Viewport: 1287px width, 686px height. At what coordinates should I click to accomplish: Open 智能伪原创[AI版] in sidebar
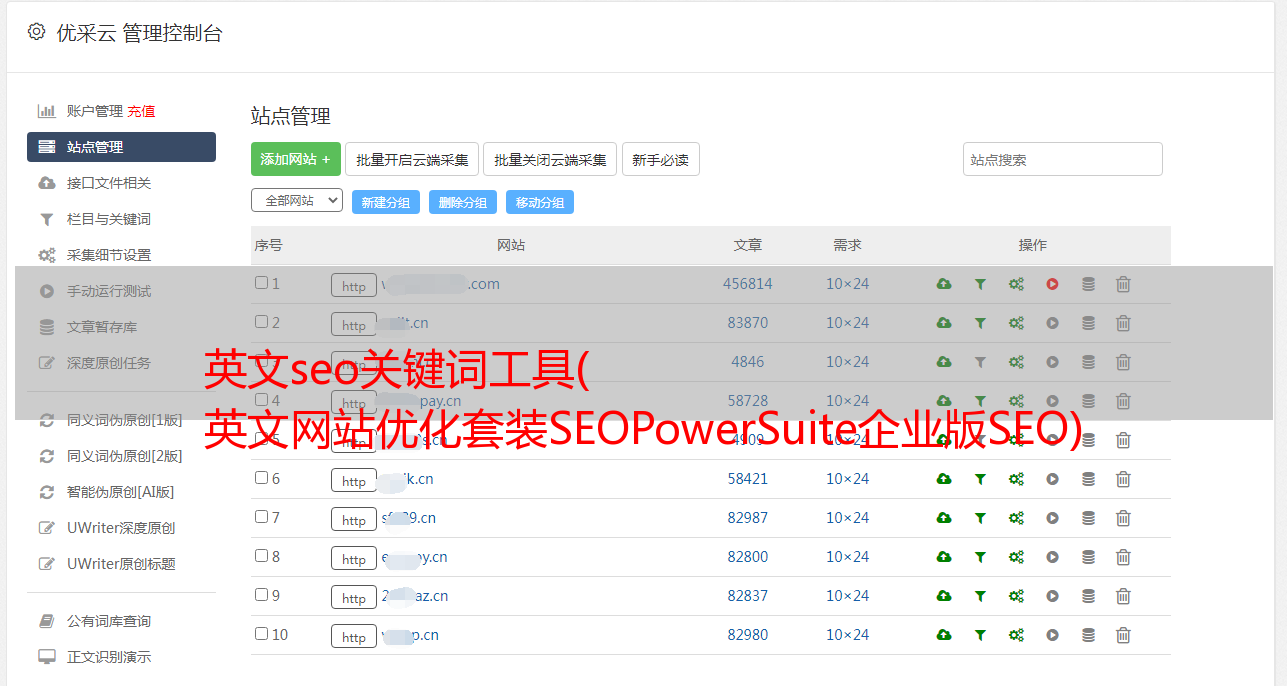121,492
